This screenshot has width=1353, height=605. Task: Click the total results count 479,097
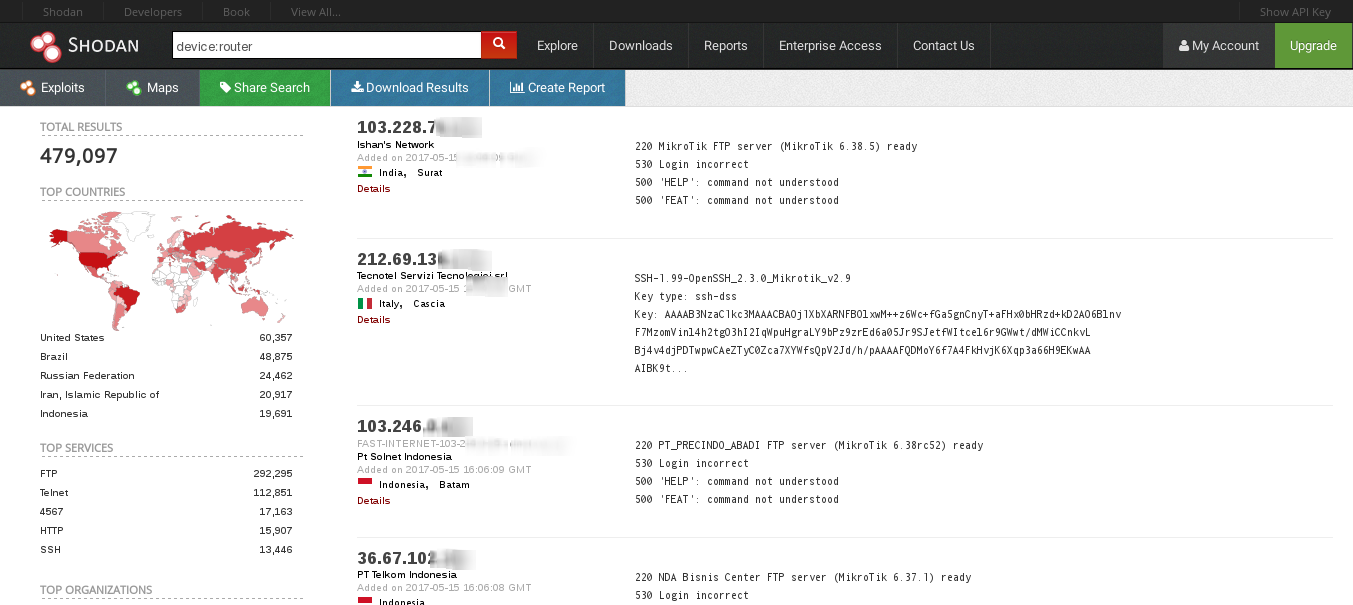coord(79,156)
